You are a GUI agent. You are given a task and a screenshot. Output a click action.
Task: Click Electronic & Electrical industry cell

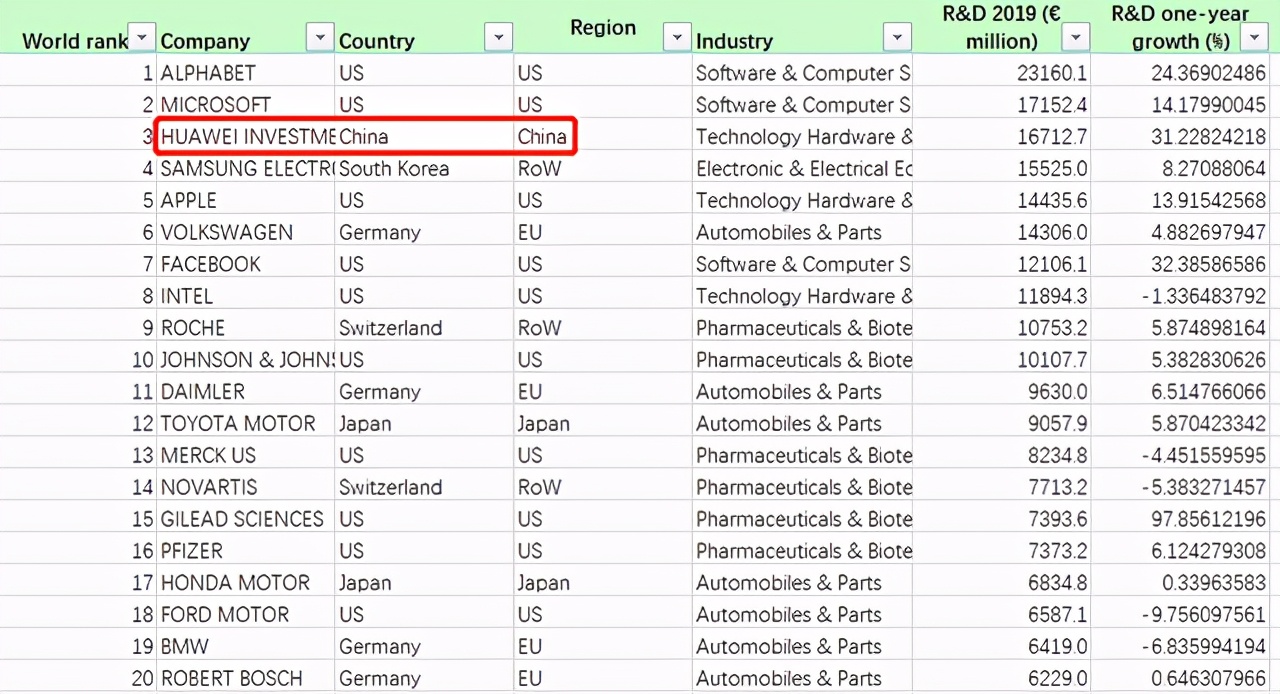coord(803,169)
